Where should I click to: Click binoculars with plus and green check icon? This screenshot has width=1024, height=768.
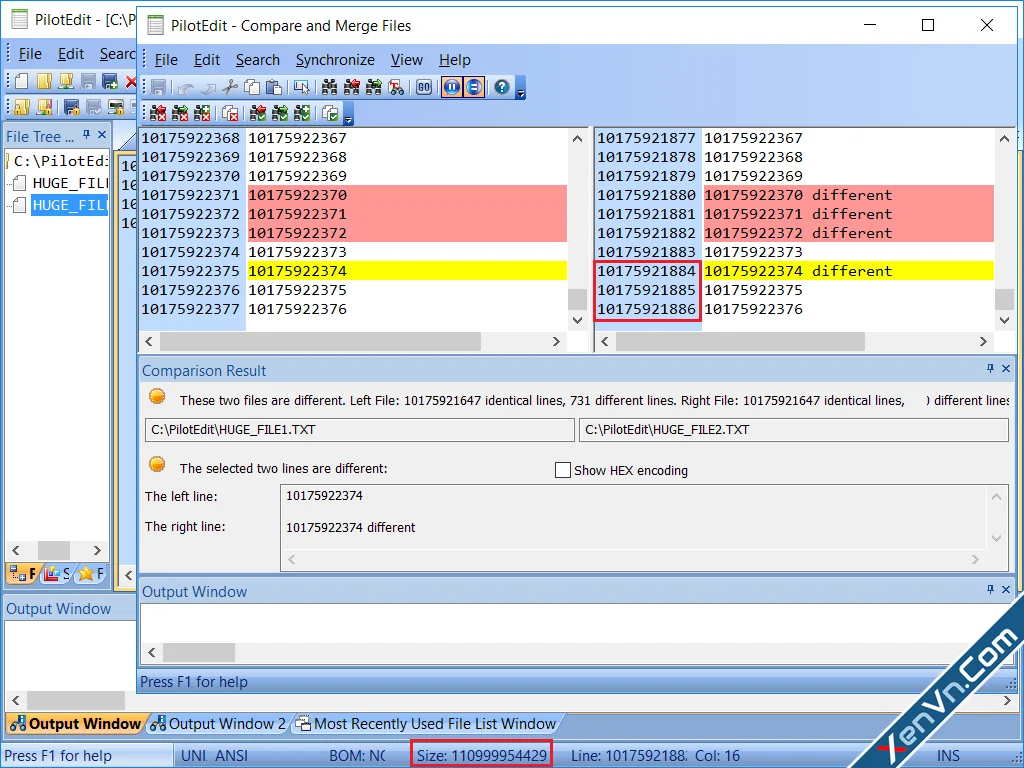(302, 113)
